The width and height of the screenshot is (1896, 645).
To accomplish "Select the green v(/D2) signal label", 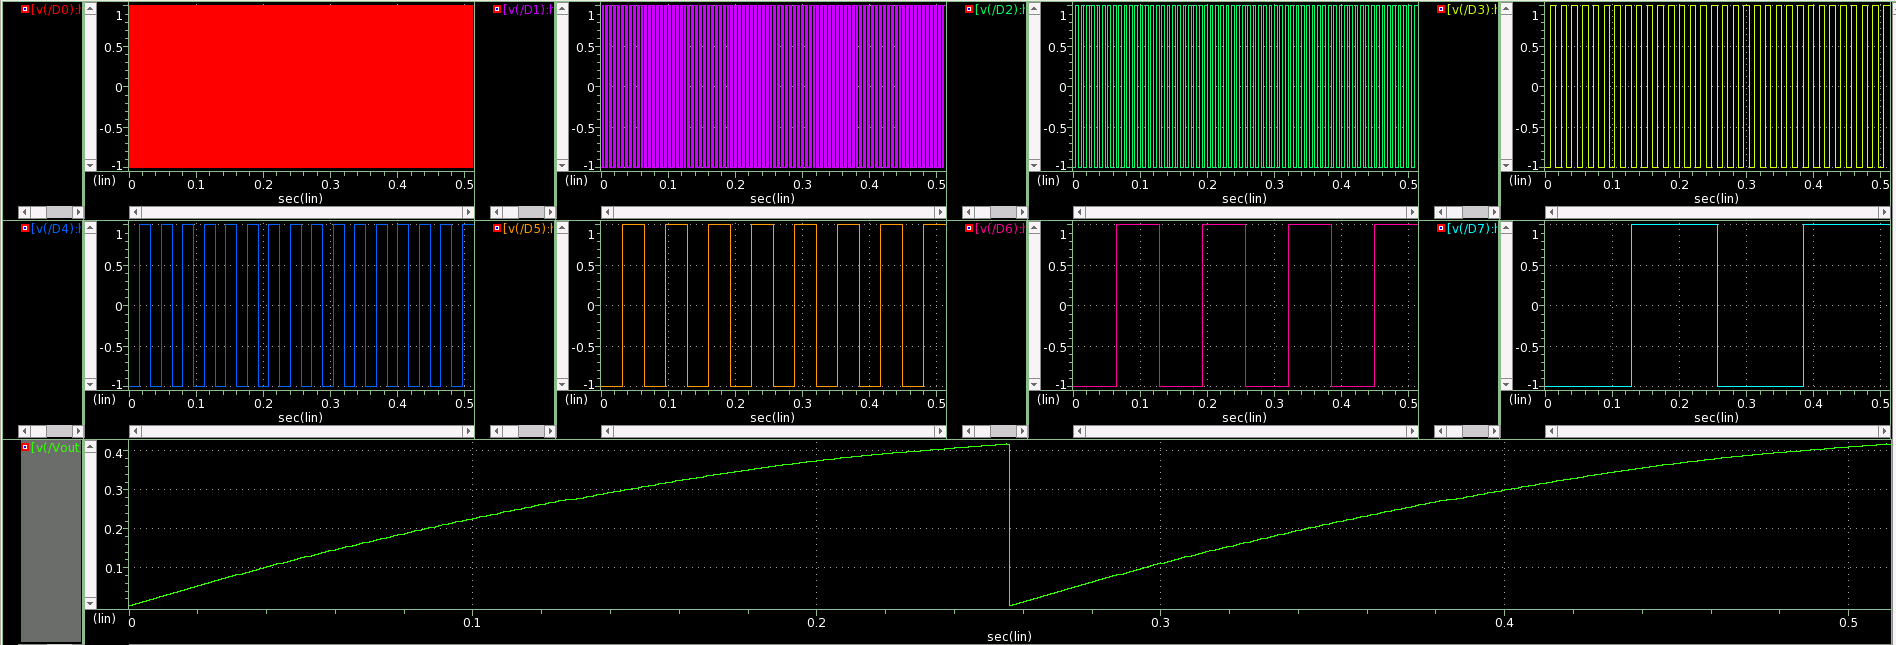I will pyautogui.click(x=999, y=9).
